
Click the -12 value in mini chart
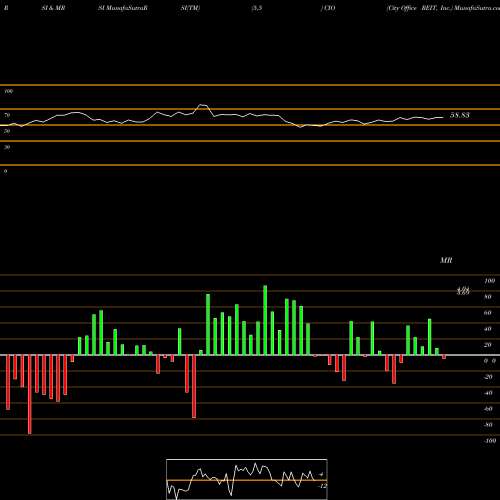tap(323, 486)
